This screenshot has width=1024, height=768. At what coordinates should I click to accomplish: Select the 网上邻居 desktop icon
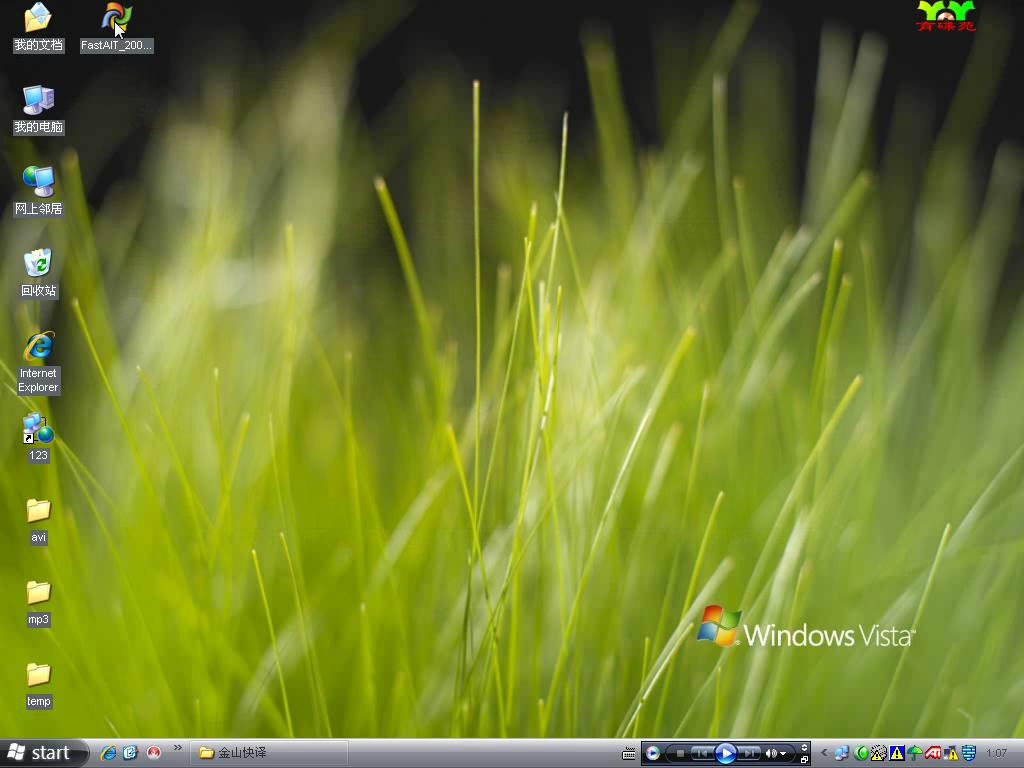coord(39,191)
